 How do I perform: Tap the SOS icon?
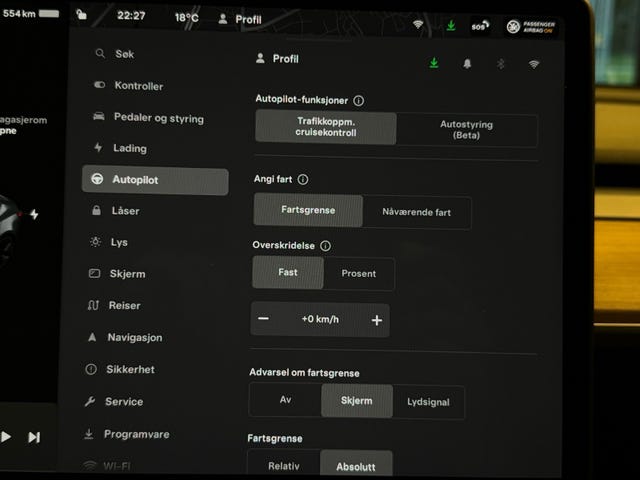click(x=480, y=26)
